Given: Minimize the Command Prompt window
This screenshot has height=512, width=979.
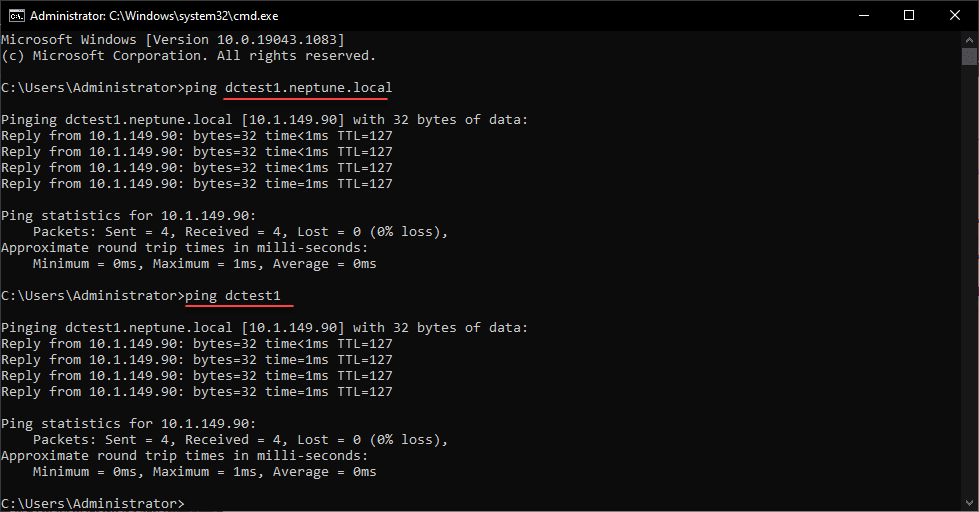Looking at the screenshot, I should 863,15.
